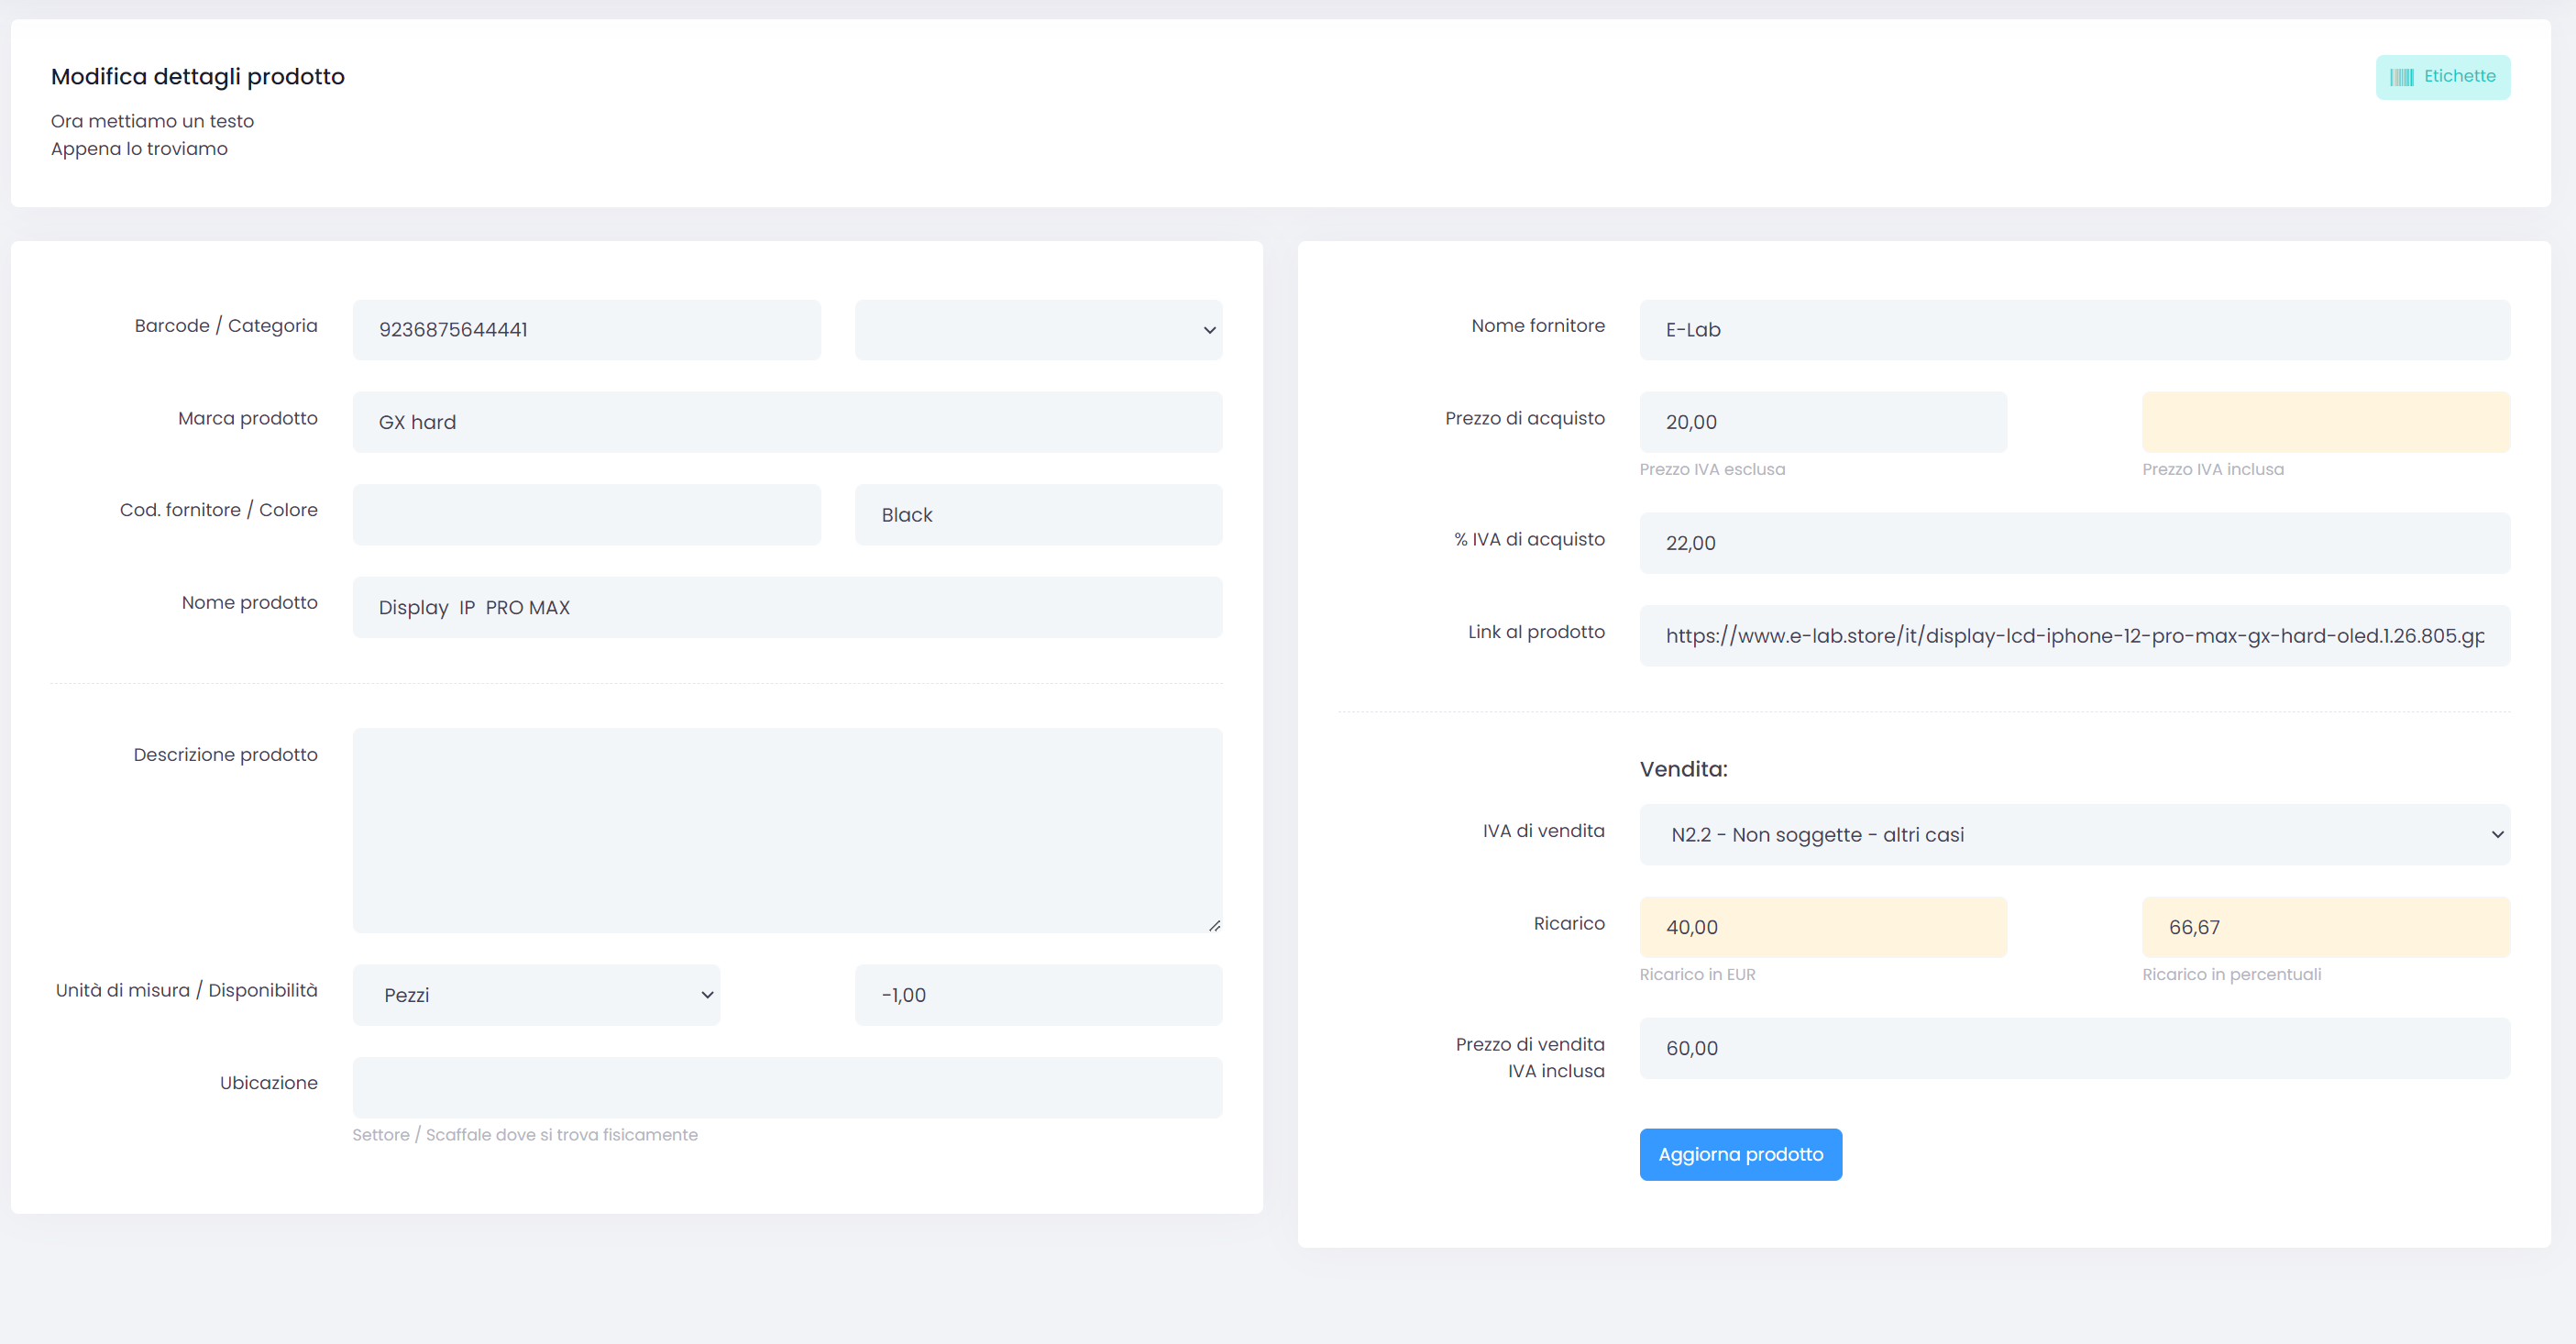Focus the Marca prodotto field
This screenshot has width=2576, height=1344.
tap(787, 422)
